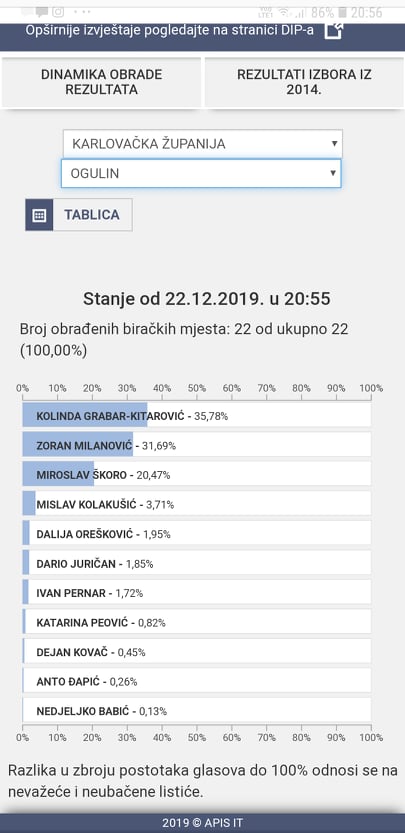
Task: Select the Kolinda Grabar-Kitarović result bar
Action: [197, 414]
